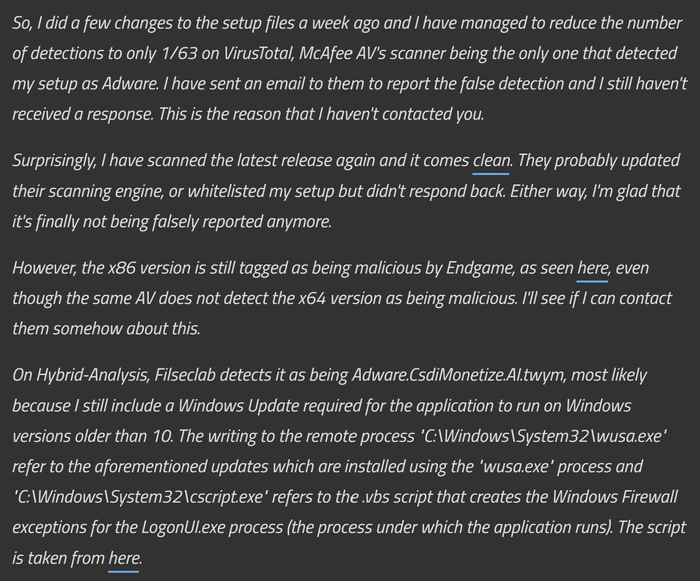Open the "here" link for the script source
This screenshot has width=700, height=581.
(x=123, y=557)
